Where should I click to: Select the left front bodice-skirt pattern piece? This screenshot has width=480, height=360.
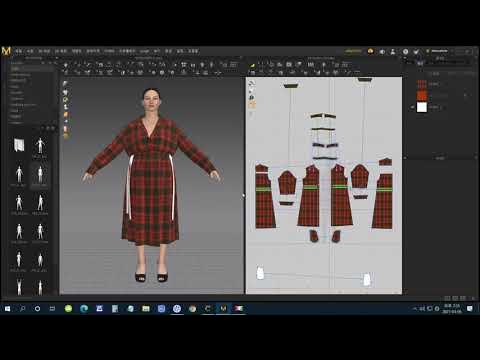(x=309, y=196)
